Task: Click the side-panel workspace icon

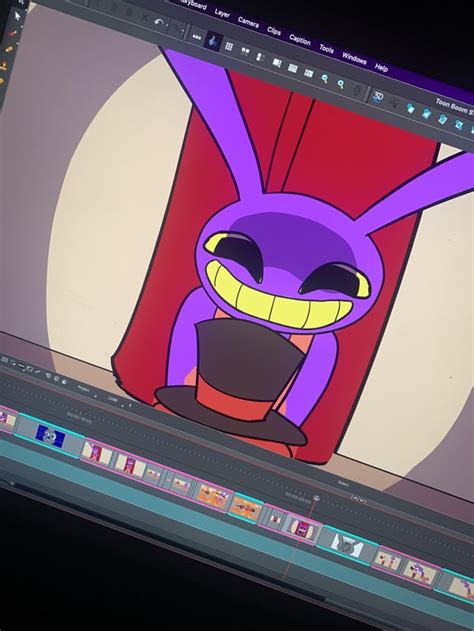Action: pyautogui.click(x=277, y=62)
